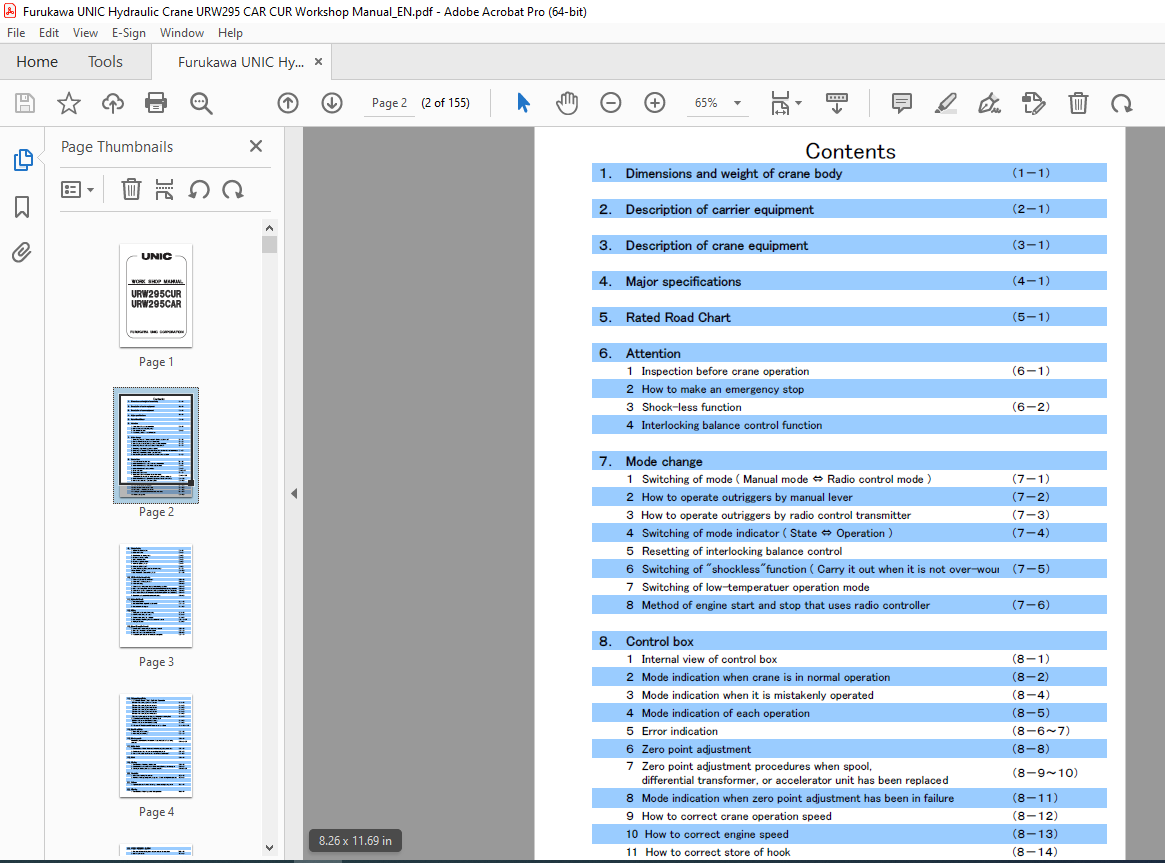Open the Page Thumbnails pane icon in the sidebar
The image size is (1165, 863).
point(22,160)
